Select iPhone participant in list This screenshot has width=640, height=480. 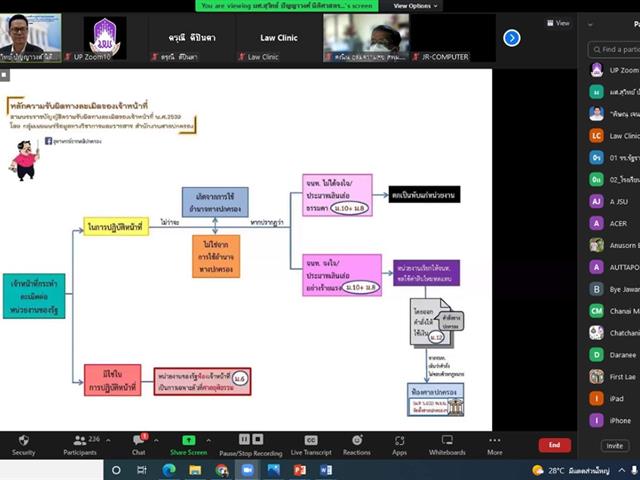point(614,420)
